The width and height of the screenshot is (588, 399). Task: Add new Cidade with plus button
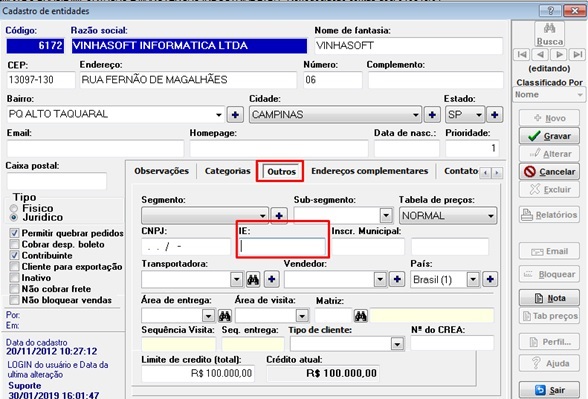point(432,114)
